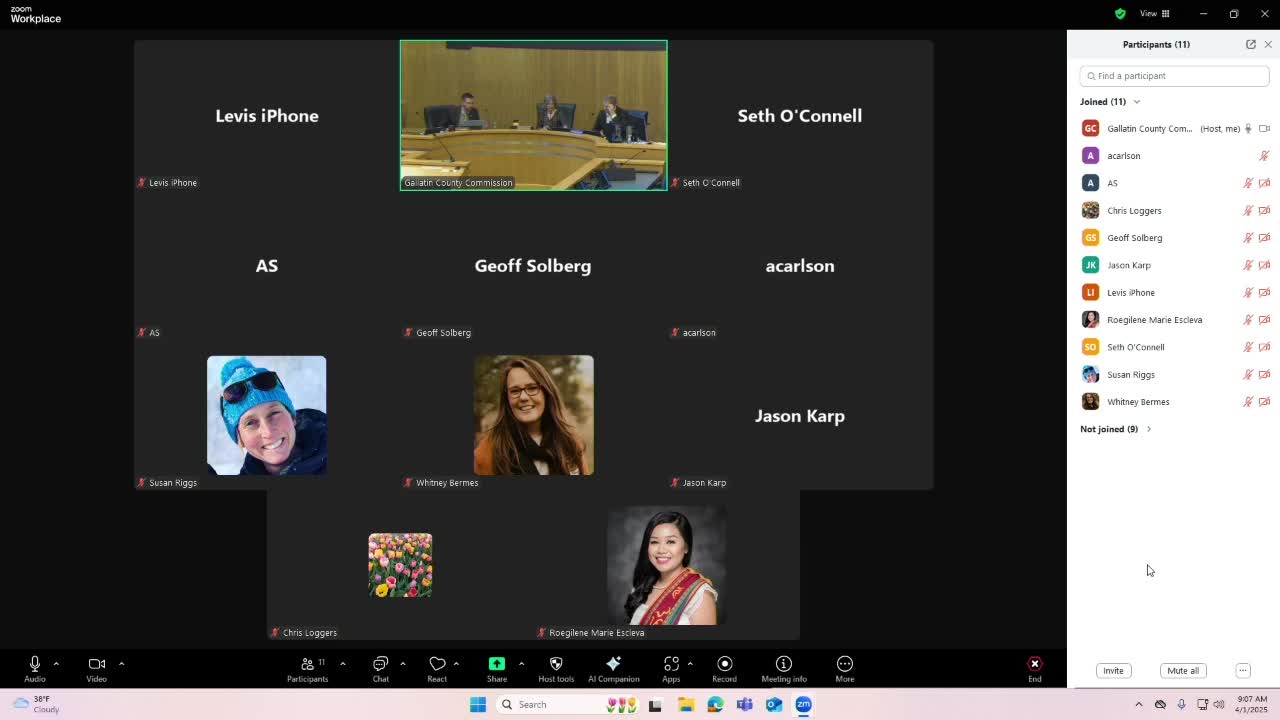The height and width of the screenshot is (720, 1280).
Task: Click the Mute all button
Action: pyautogui.click(x=1182, y=671)
